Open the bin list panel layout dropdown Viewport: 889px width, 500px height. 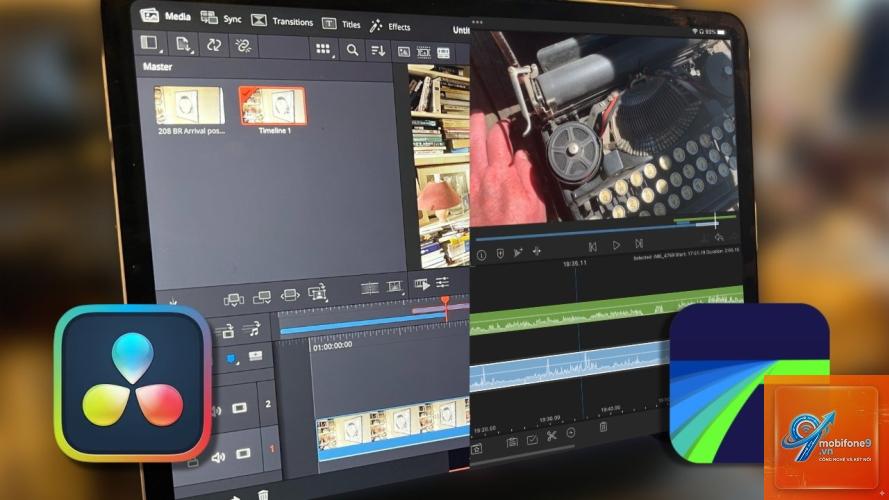[151, 43]
